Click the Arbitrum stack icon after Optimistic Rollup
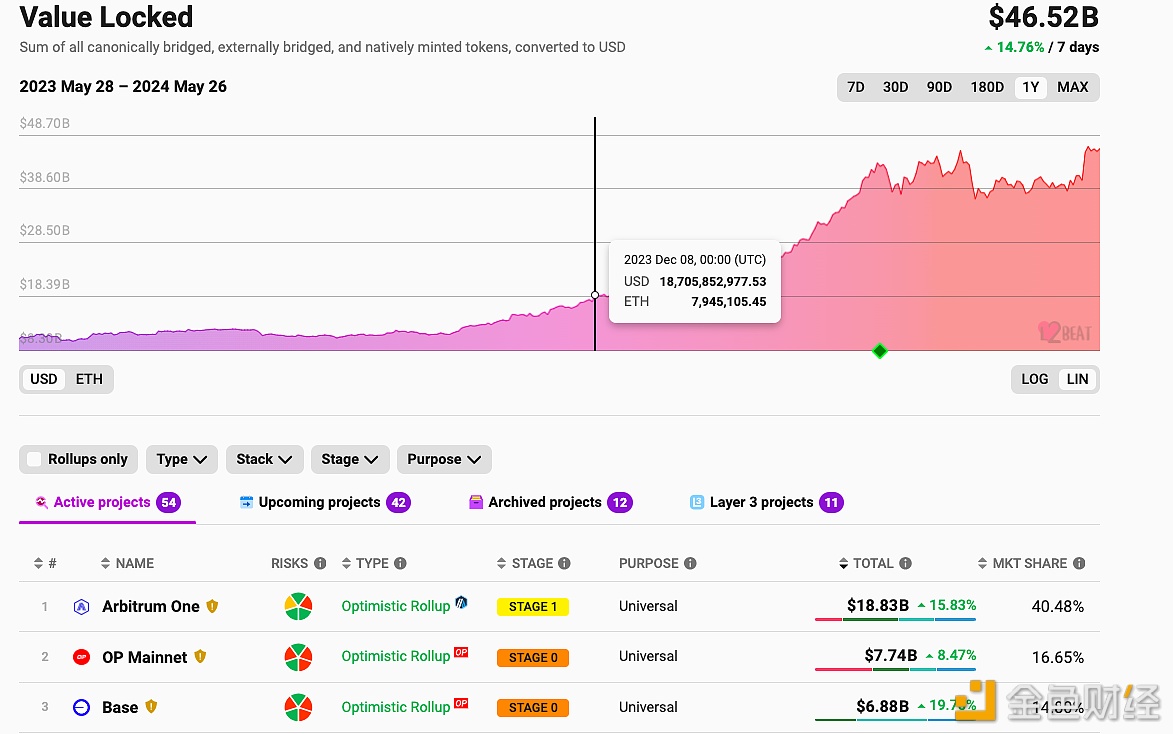Viewport: 1173px width, 734px height. click(x=462, y=602)
